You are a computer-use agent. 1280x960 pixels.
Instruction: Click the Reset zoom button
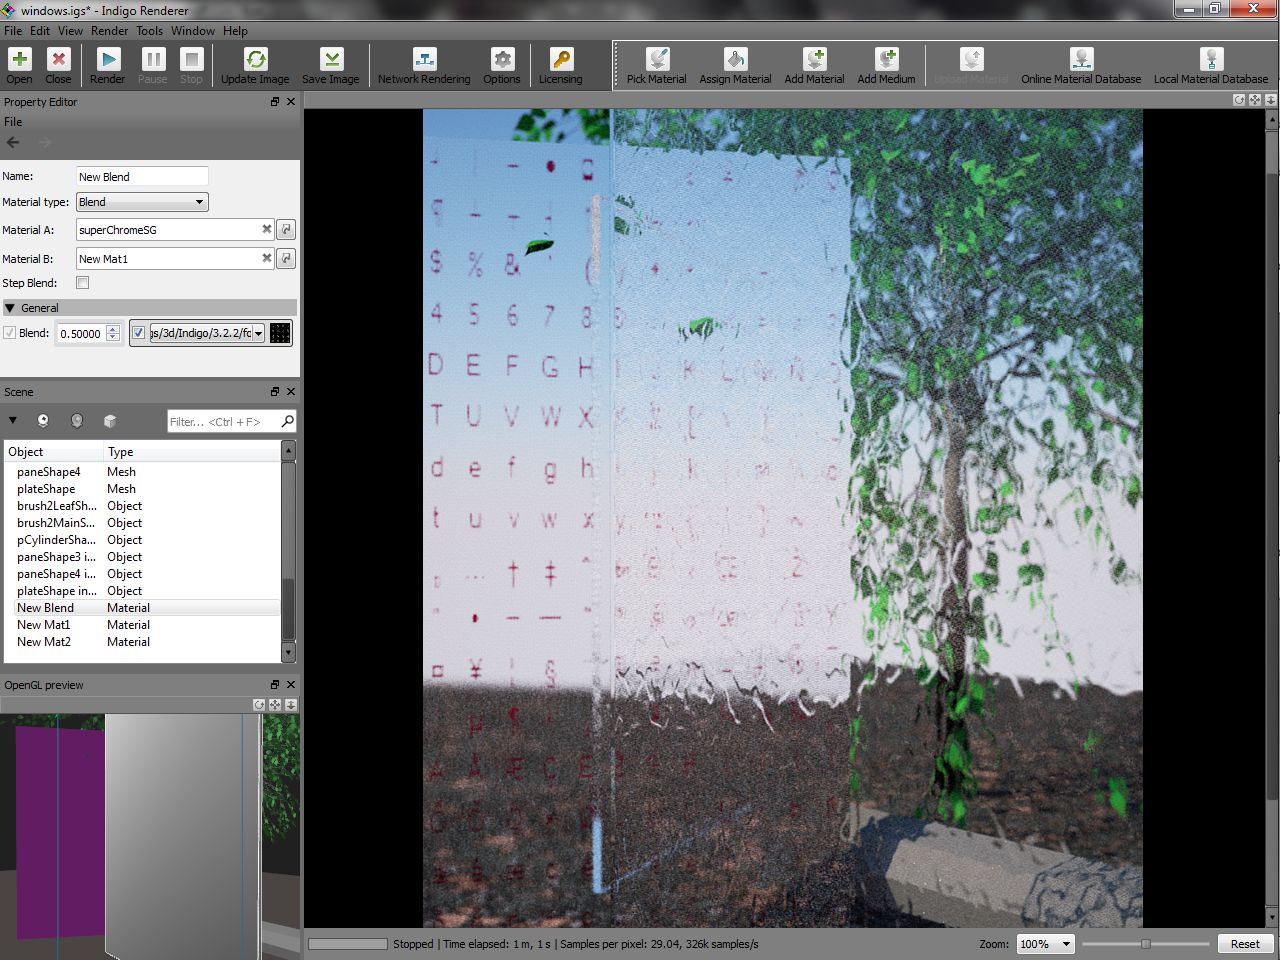1244,944
